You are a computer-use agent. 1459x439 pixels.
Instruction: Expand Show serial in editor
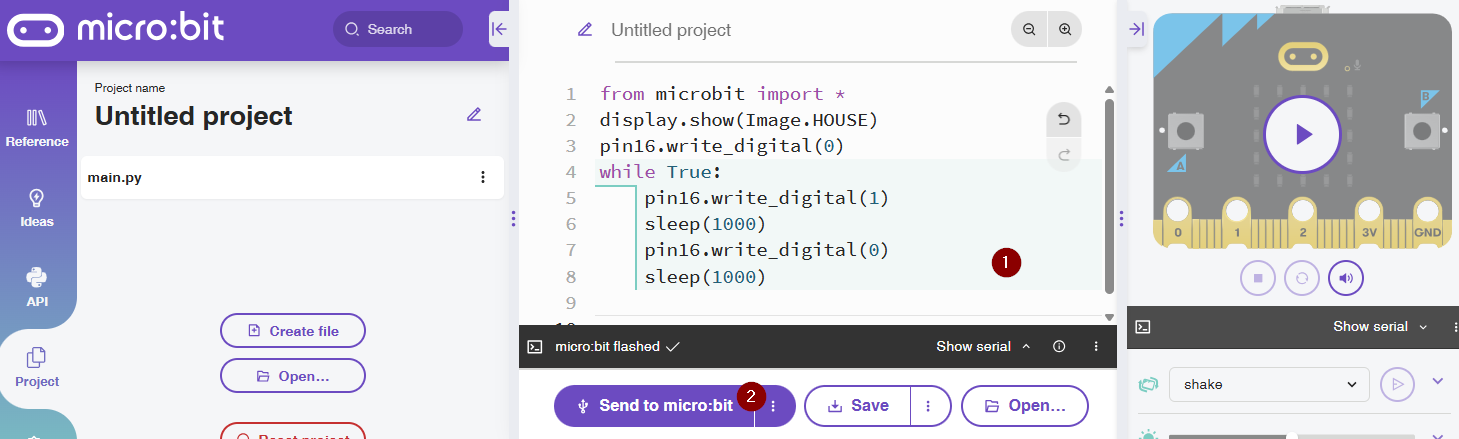coord(982,347)
